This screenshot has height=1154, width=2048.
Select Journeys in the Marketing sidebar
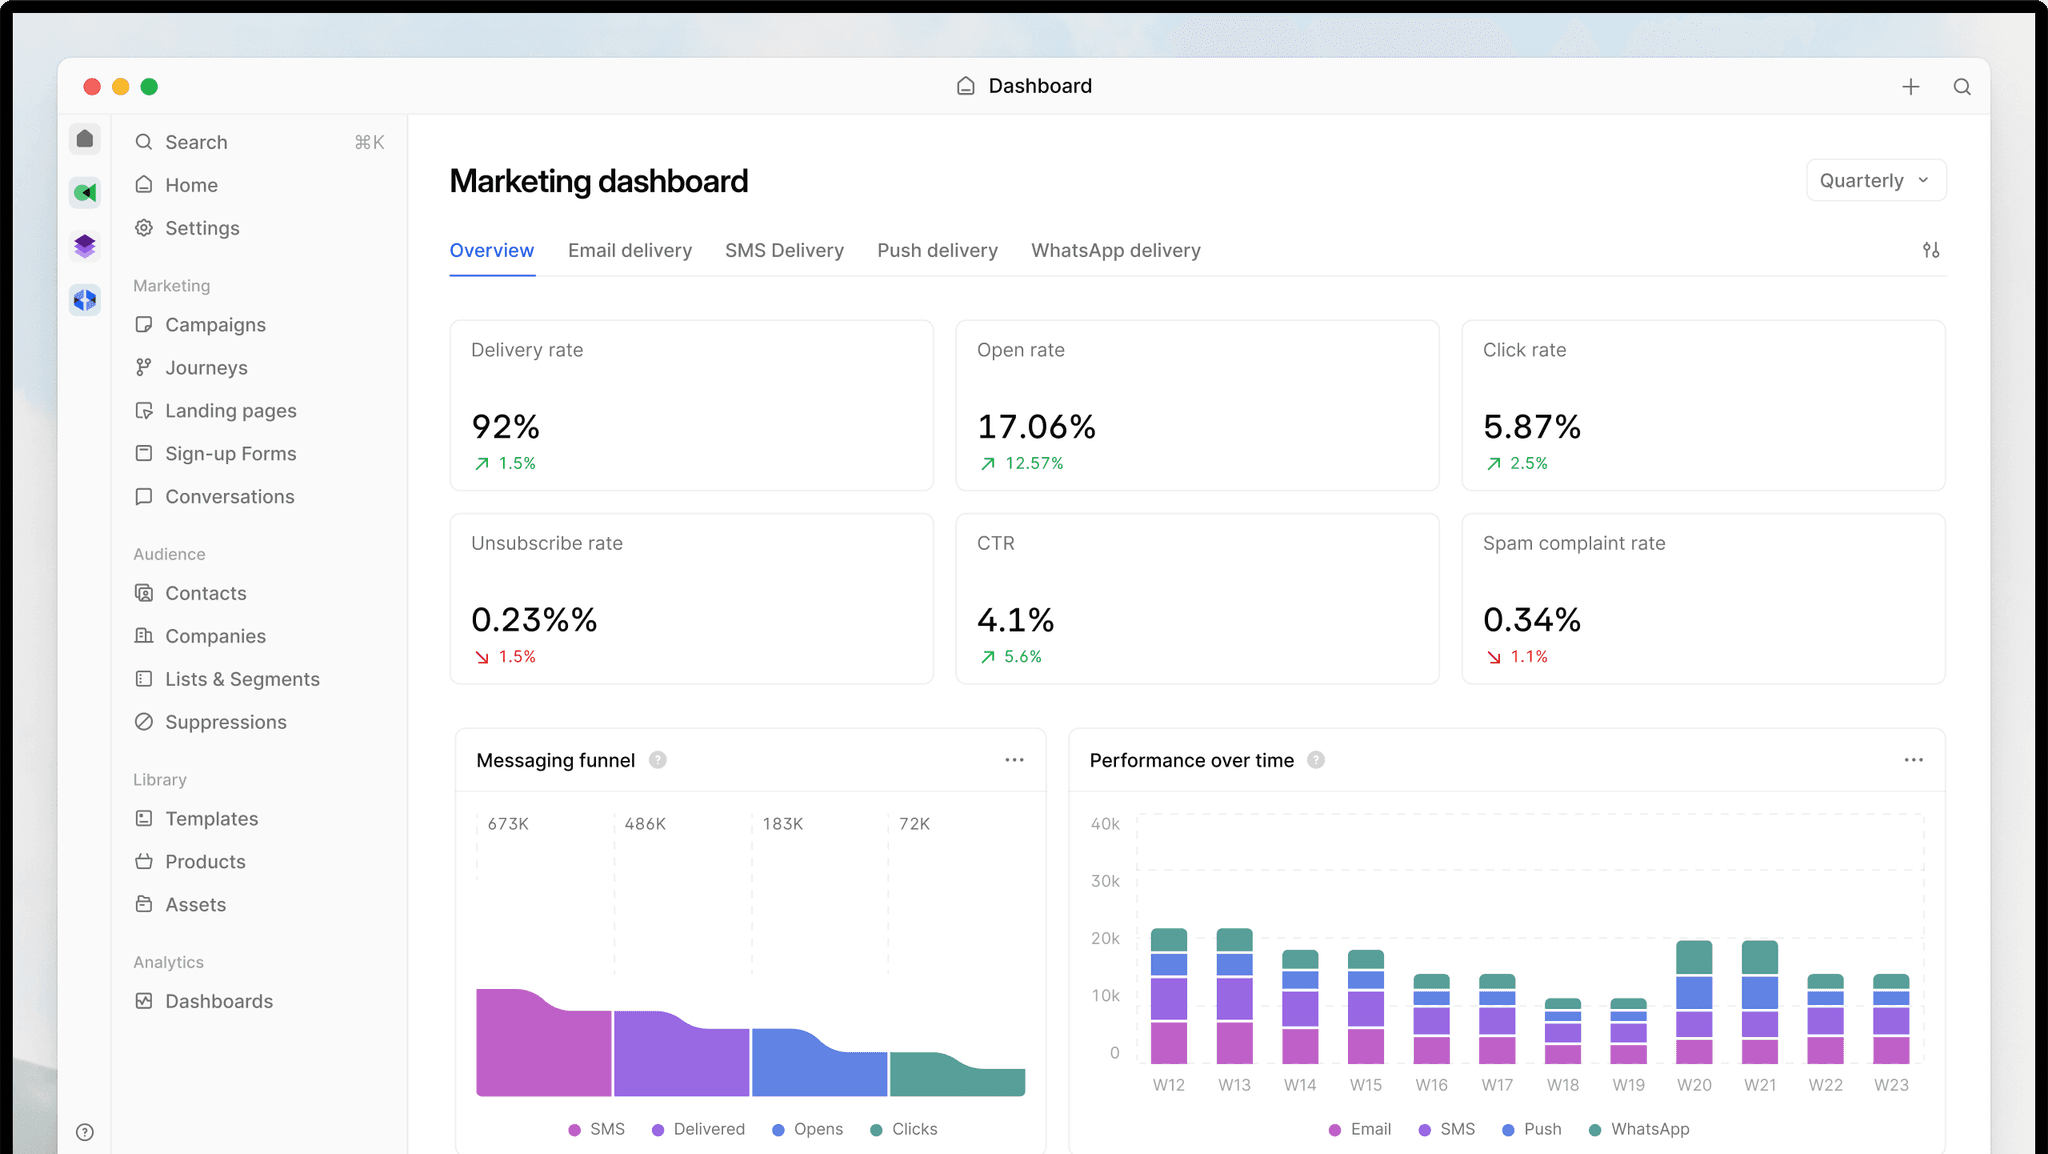click(206, 367)
